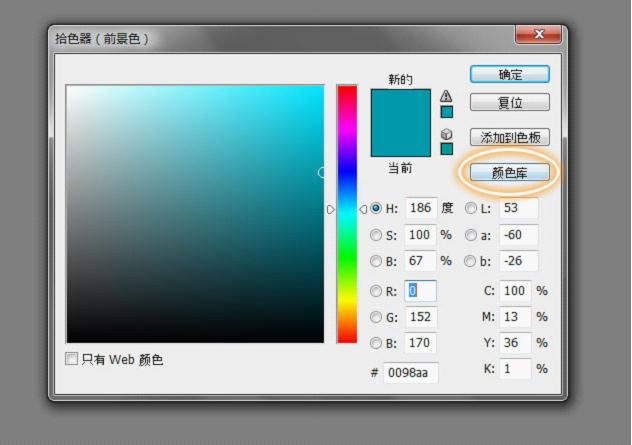This screenshot has height=445, width=632.
Task: Select the R red radio button
Action: (x=376, y=292)
